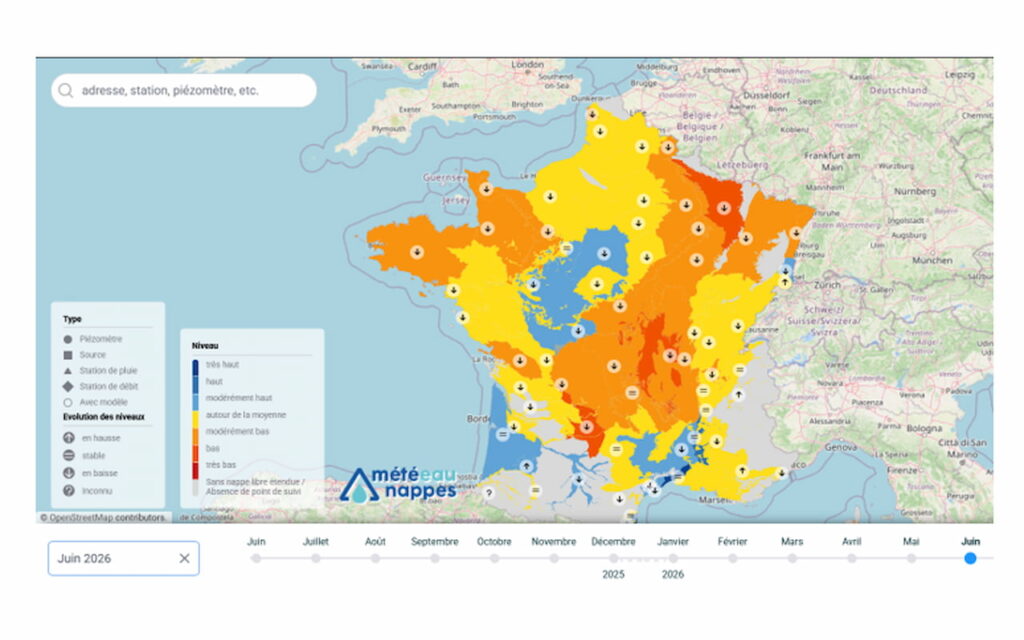
Task: Click the question-mark station marker on the map
Action: point(488,493)
